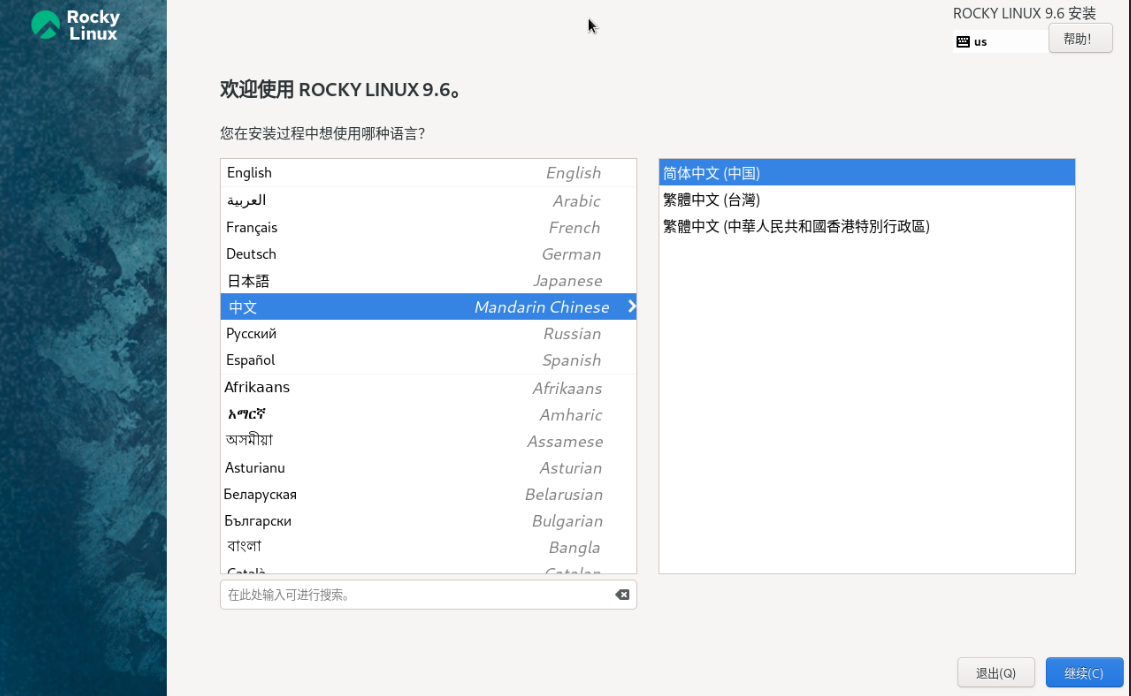Viewport: 1131px width, 696px height.
Task: Click the Rocky Linux logo icon
Action: tap(45, 25)
